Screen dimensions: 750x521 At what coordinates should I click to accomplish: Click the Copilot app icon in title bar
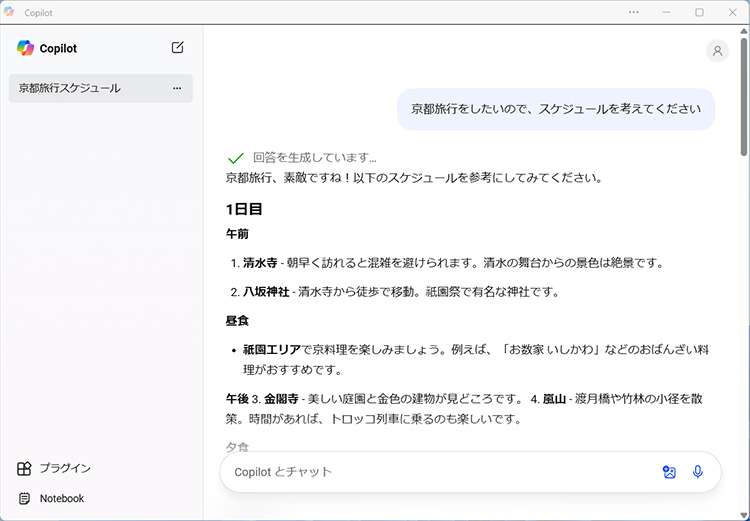[x=10, y=12]
